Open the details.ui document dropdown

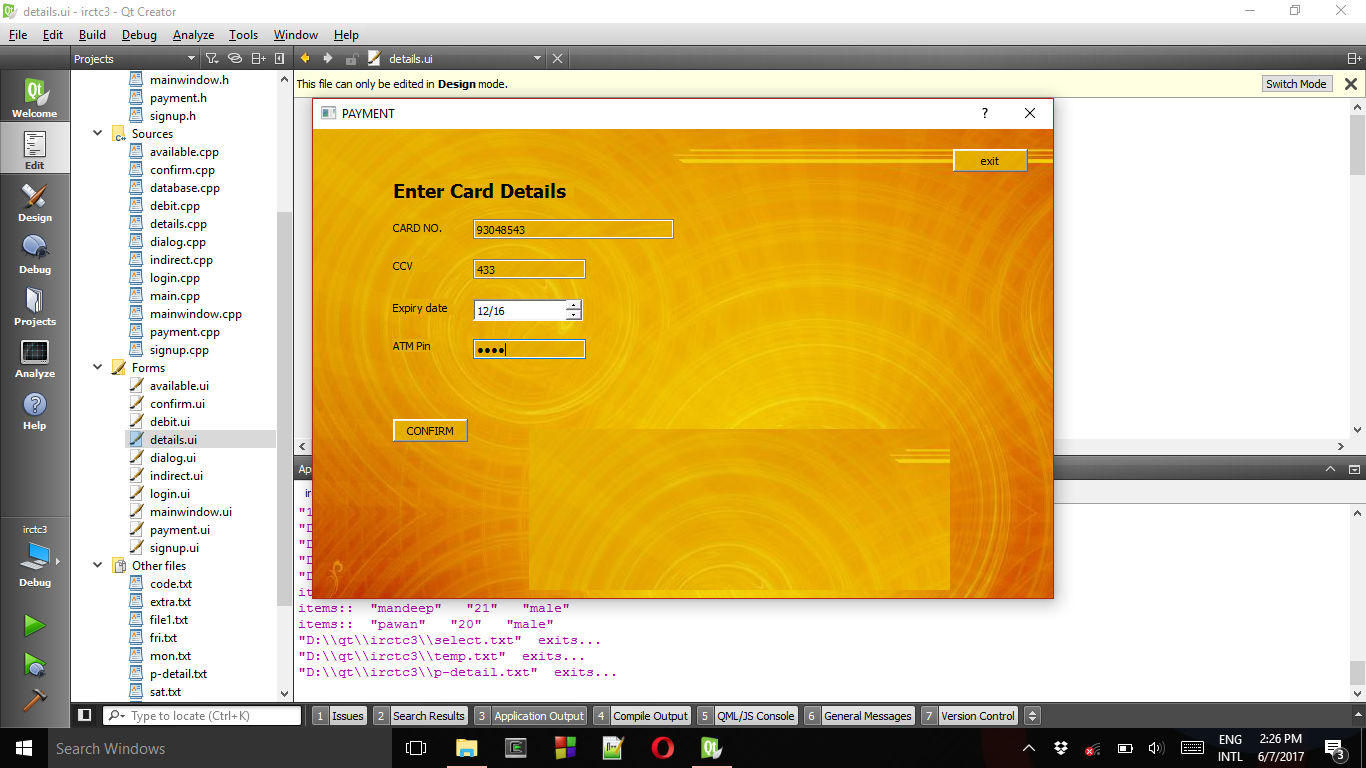(537, 59)
